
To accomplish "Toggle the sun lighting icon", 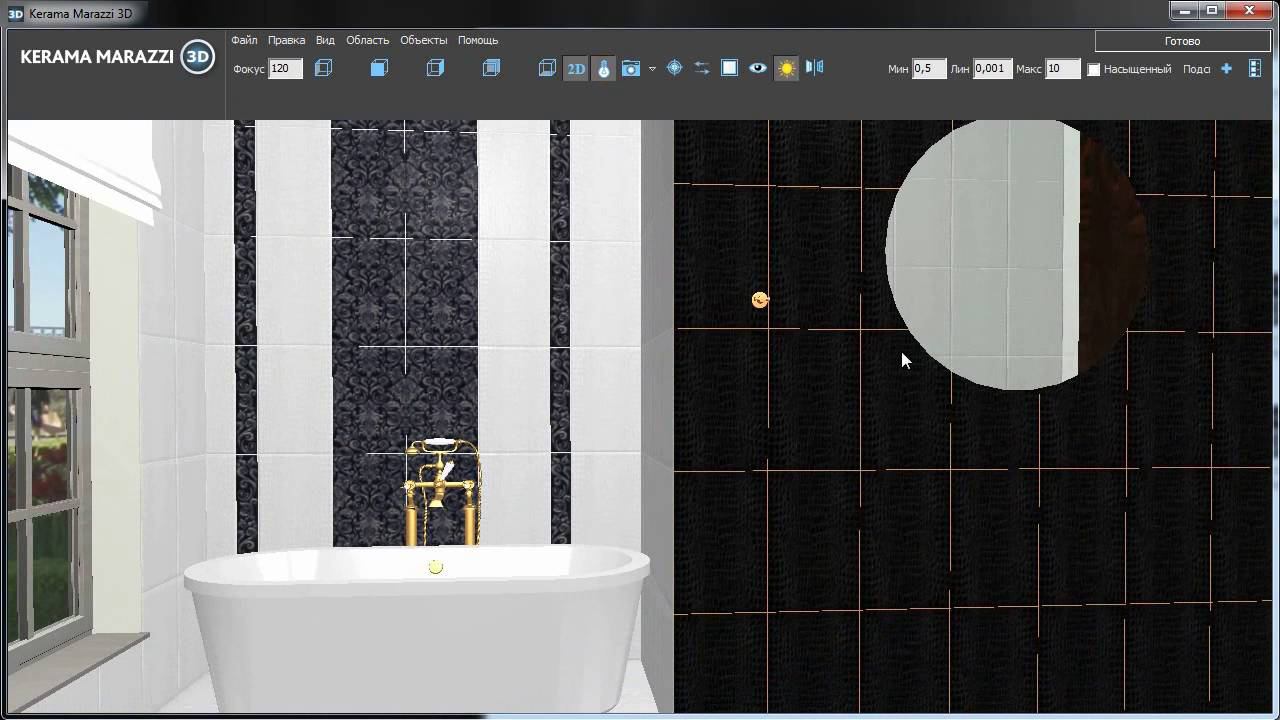I will pyautogui.click(x=787, y=69).
